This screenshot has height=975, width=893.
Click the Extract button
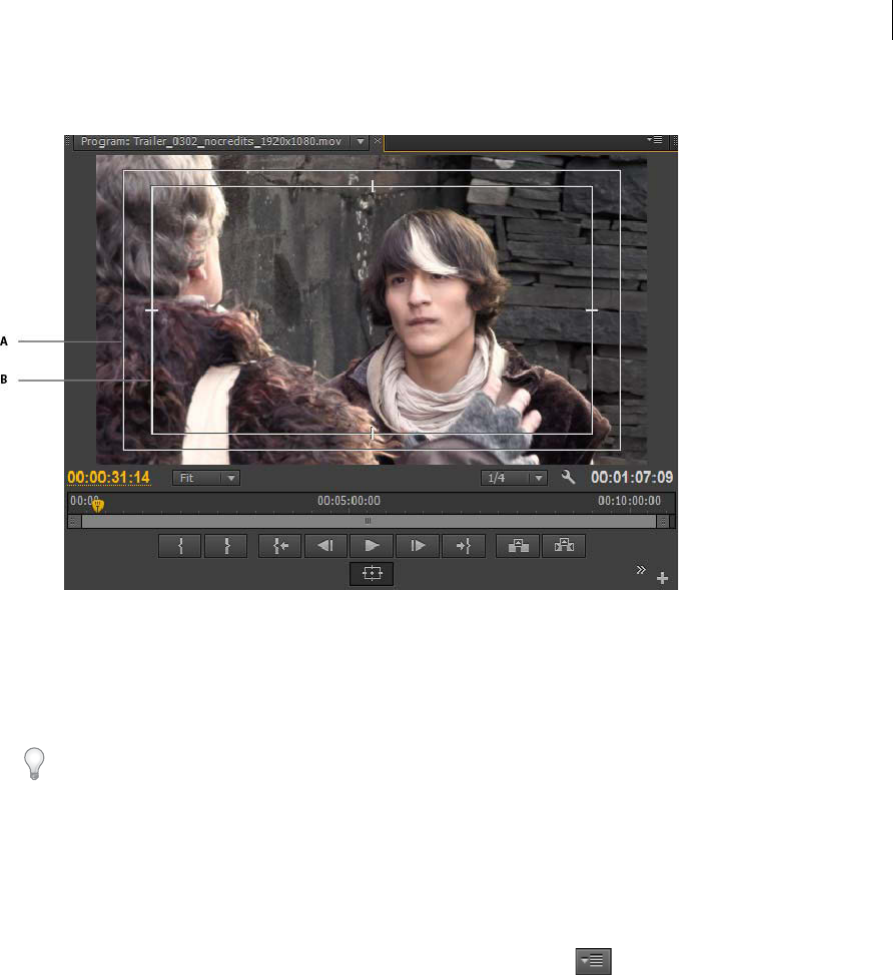[x=564, y=546]
